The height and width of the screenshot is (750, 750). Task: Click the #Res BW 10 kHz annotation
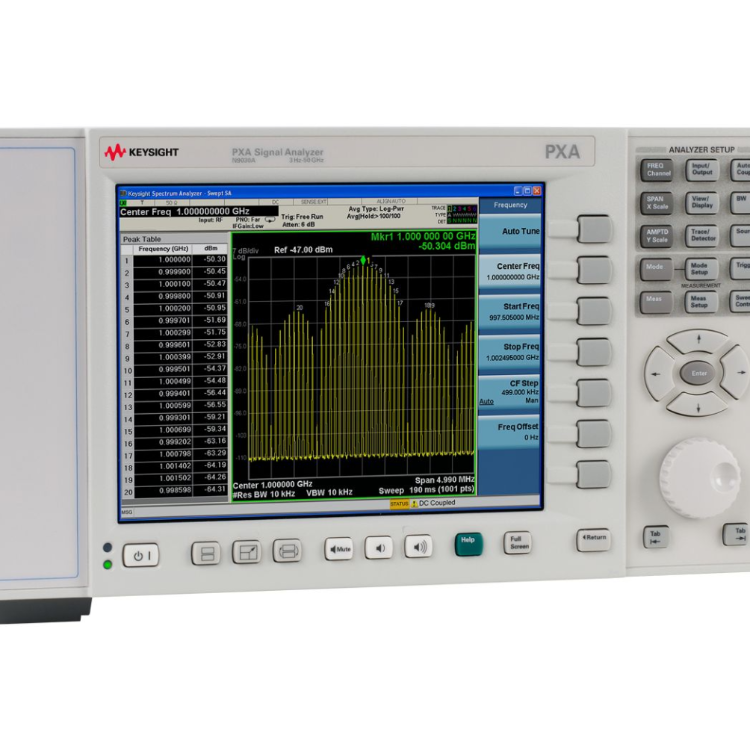pos(264,494)
